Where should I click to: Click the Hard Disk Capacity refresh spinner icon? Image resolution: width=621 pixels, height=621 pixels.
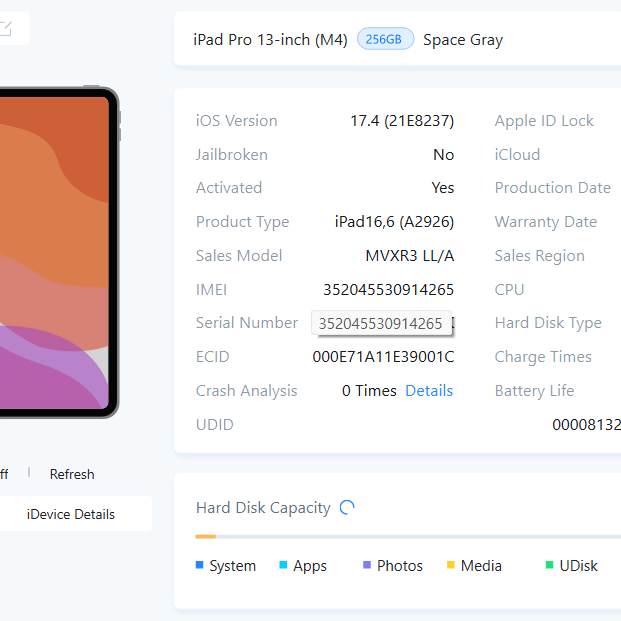tap(347, 507)
